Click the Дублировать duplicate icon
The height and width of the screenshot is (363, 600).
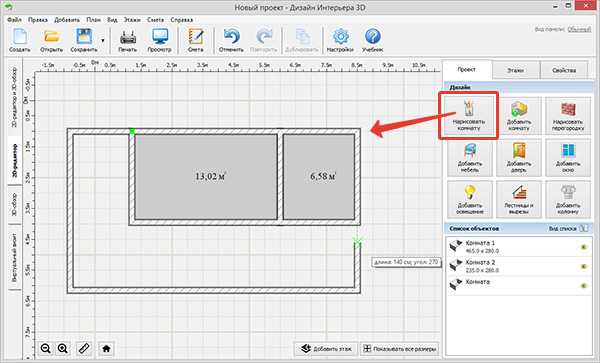click(x=302, y=40)
